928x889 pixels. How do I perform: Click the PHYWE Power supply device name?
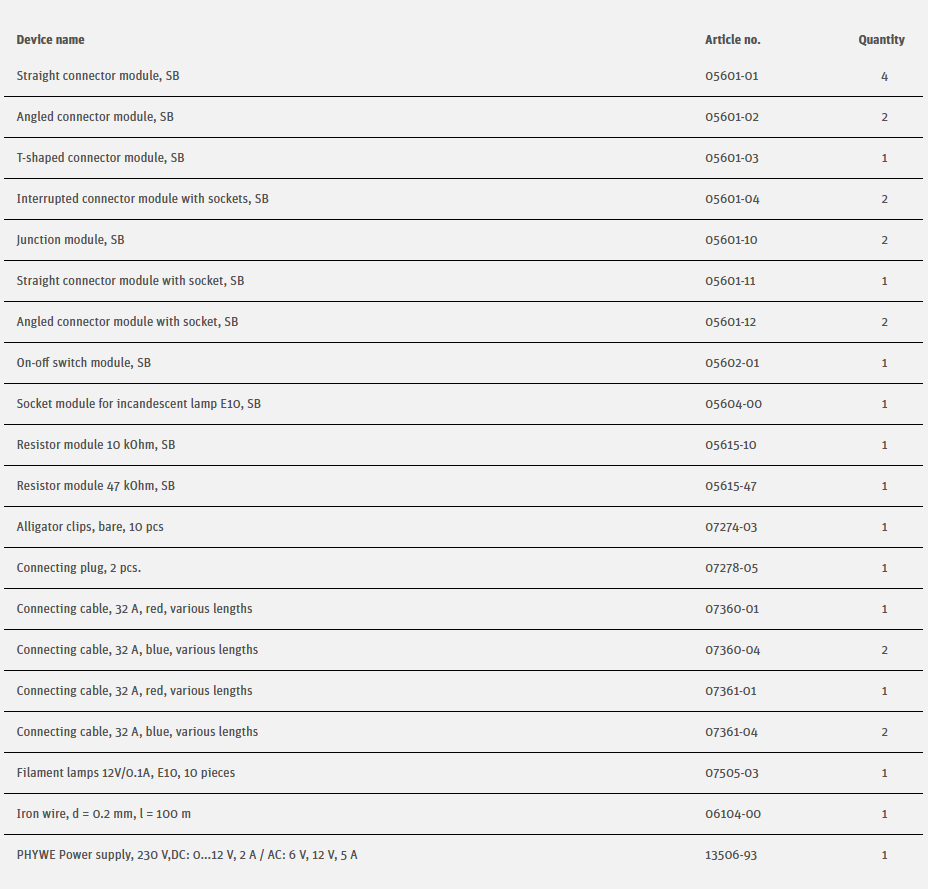[x=187, y=855]
